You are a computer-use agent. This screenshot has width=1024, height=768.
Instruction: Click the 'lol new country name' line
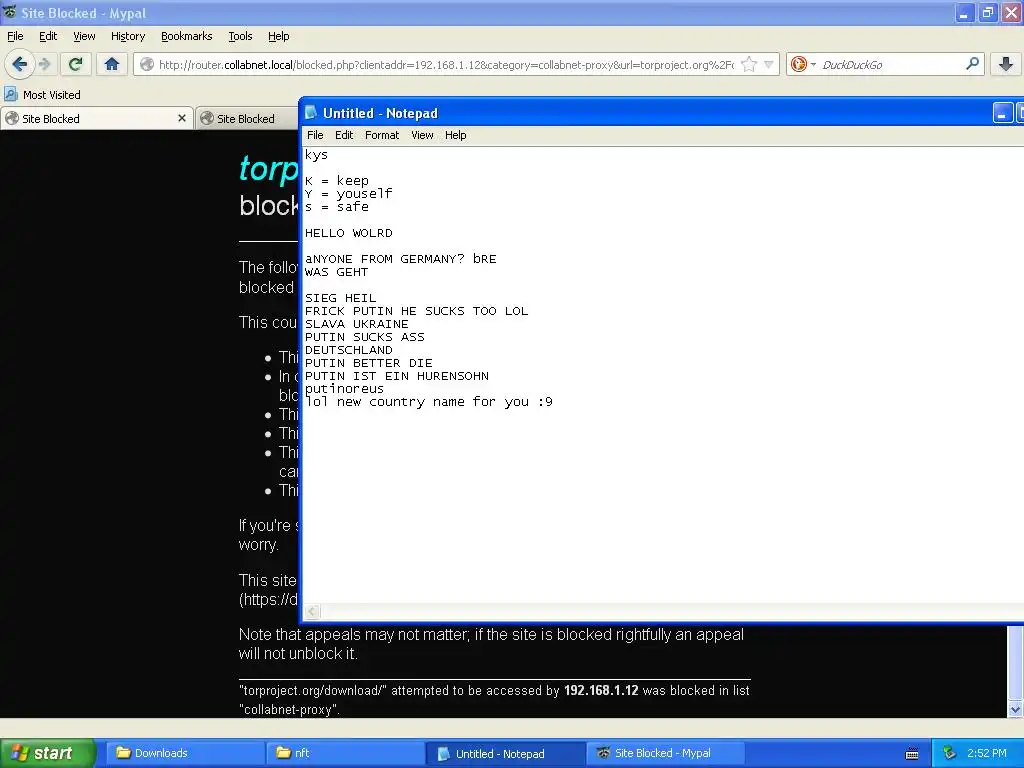428,402
